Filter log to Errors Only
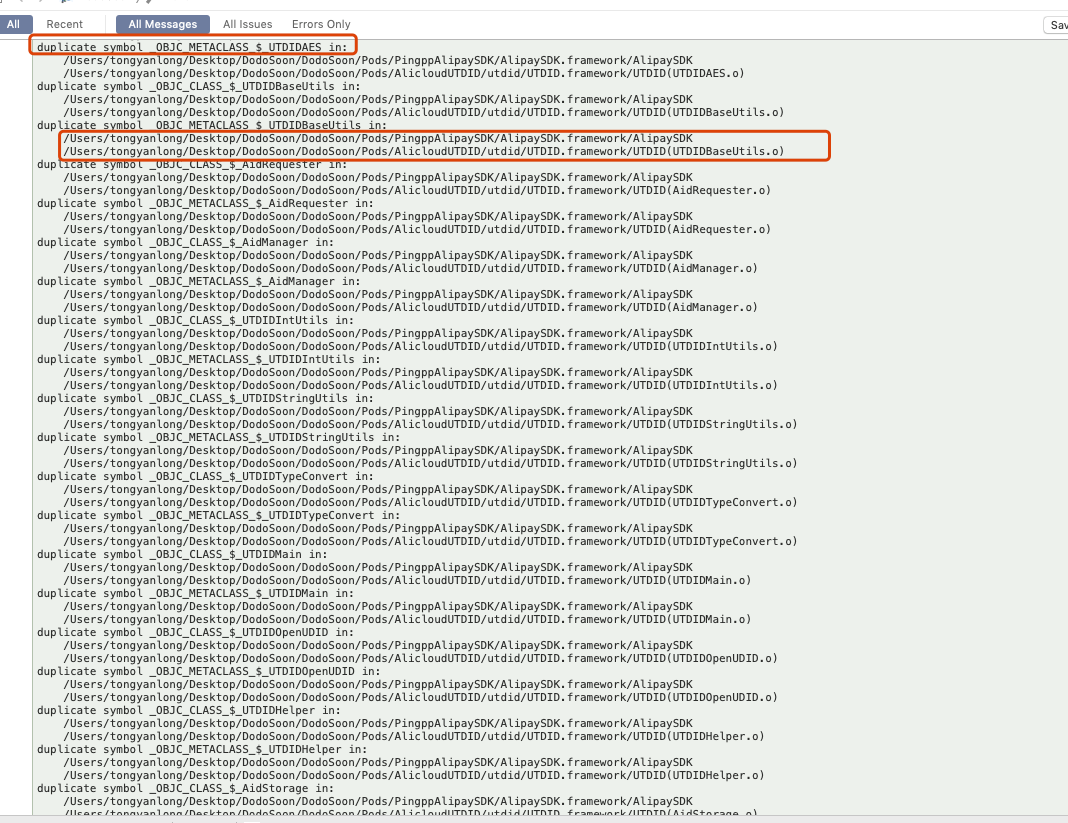 (321, 25)
